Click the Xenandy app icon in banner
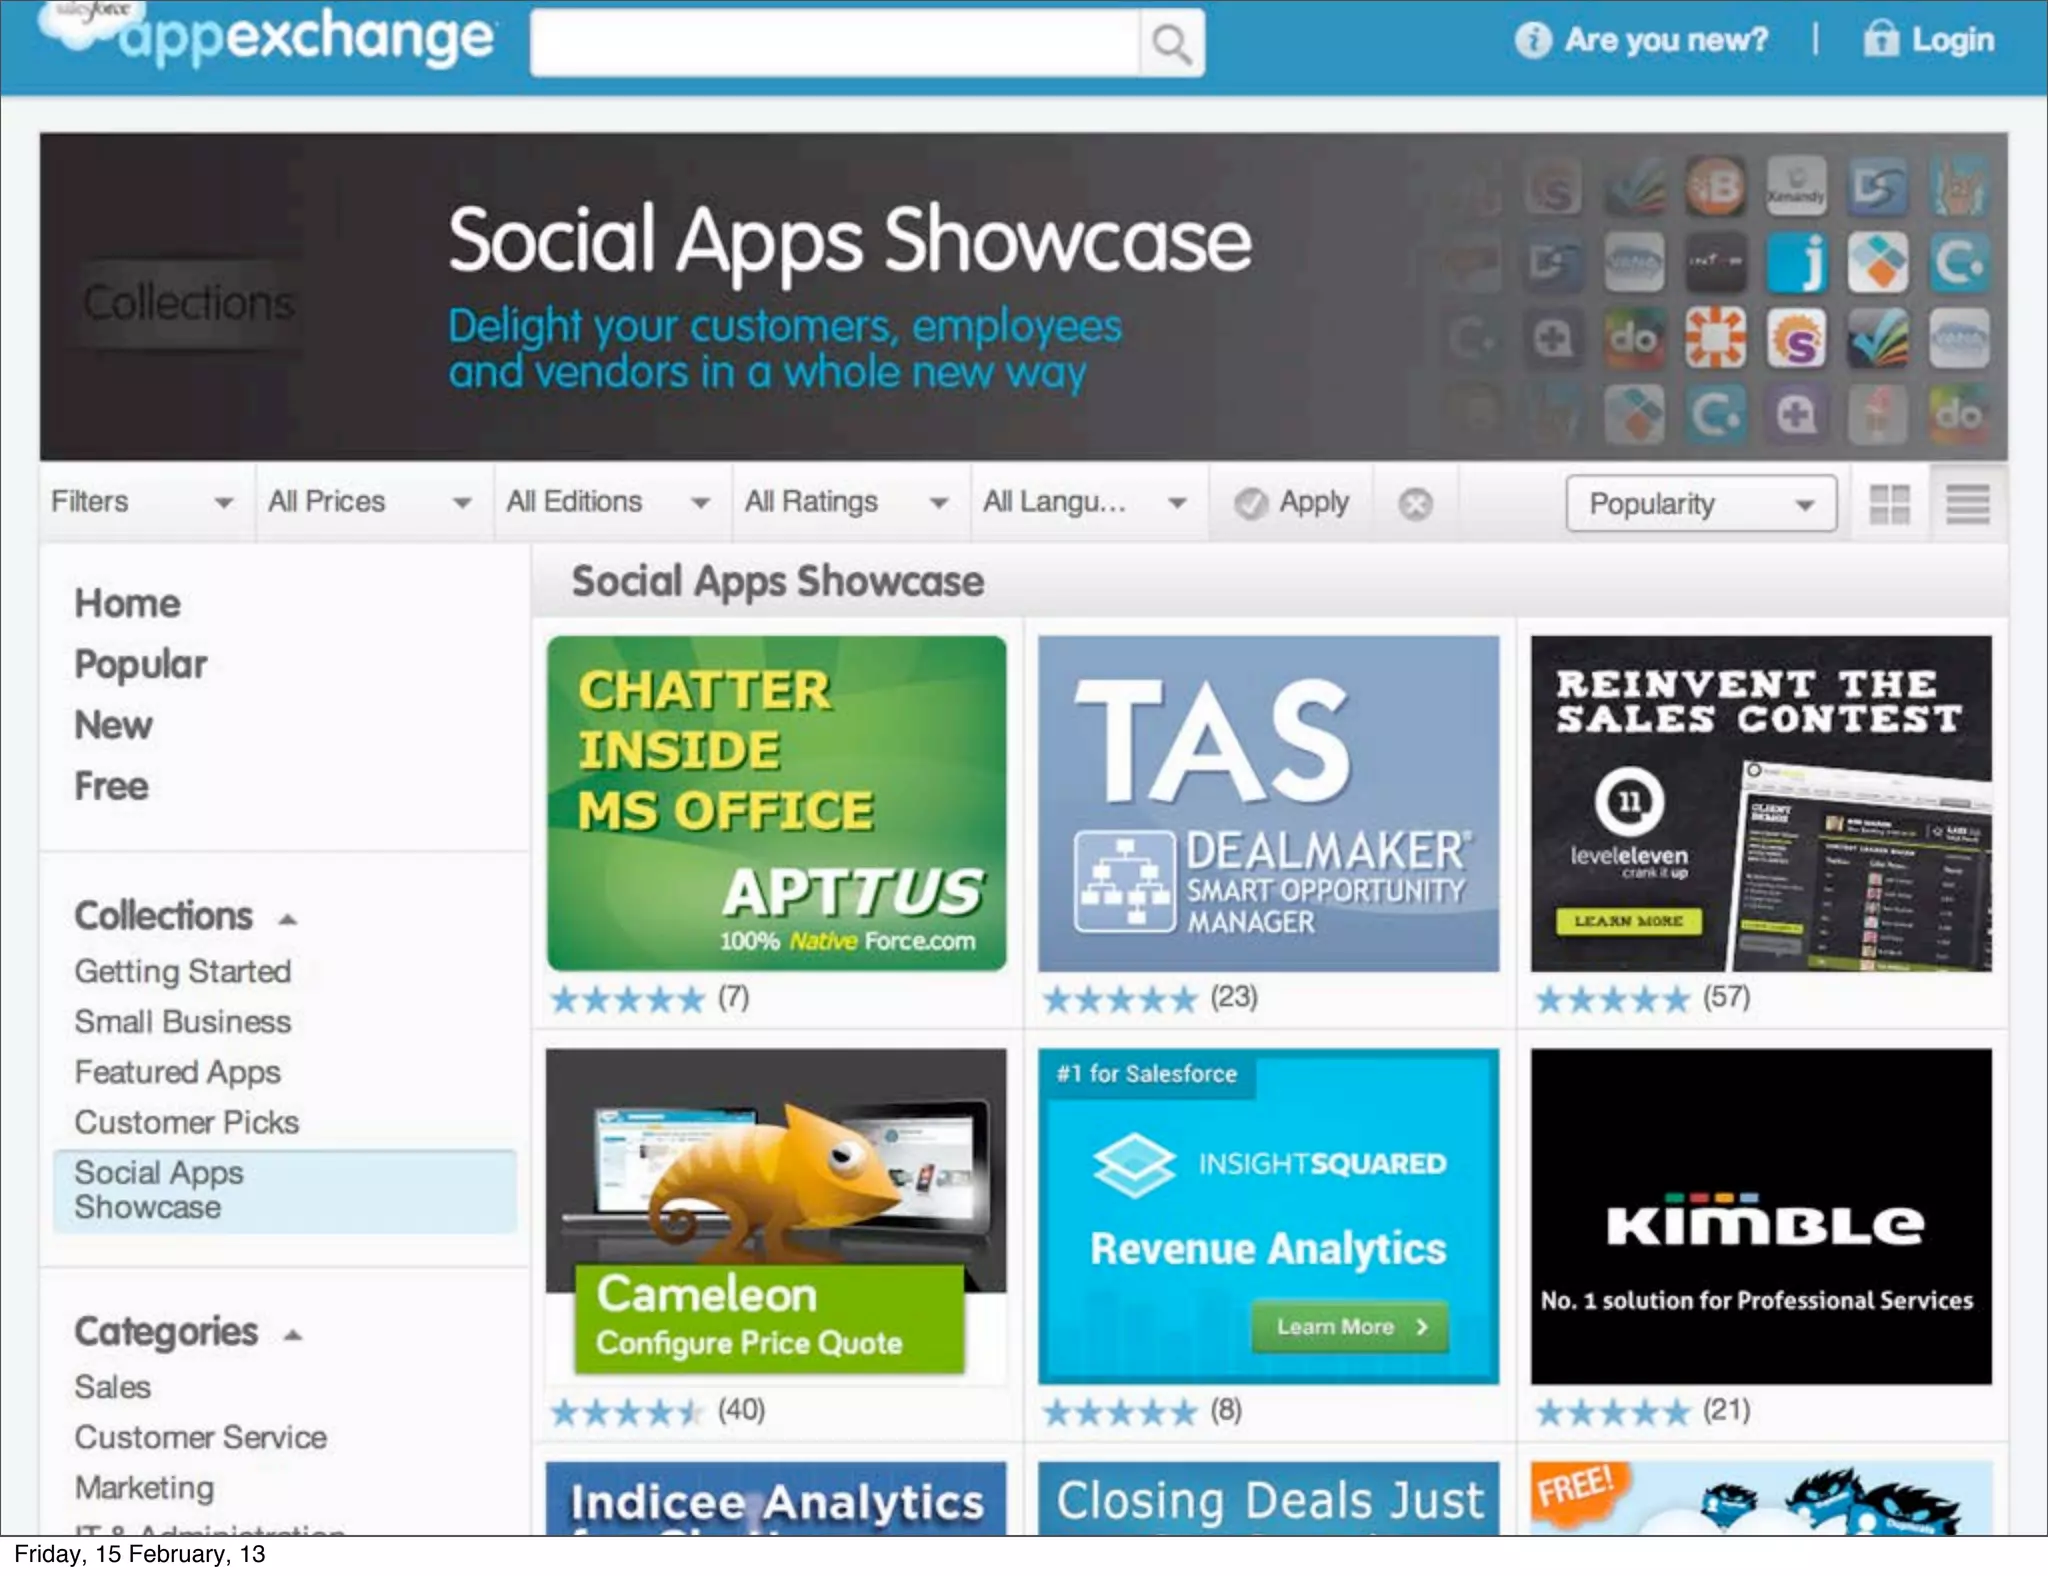This screenshot has width=2048, height=1576. click(x=1797, y=186)
